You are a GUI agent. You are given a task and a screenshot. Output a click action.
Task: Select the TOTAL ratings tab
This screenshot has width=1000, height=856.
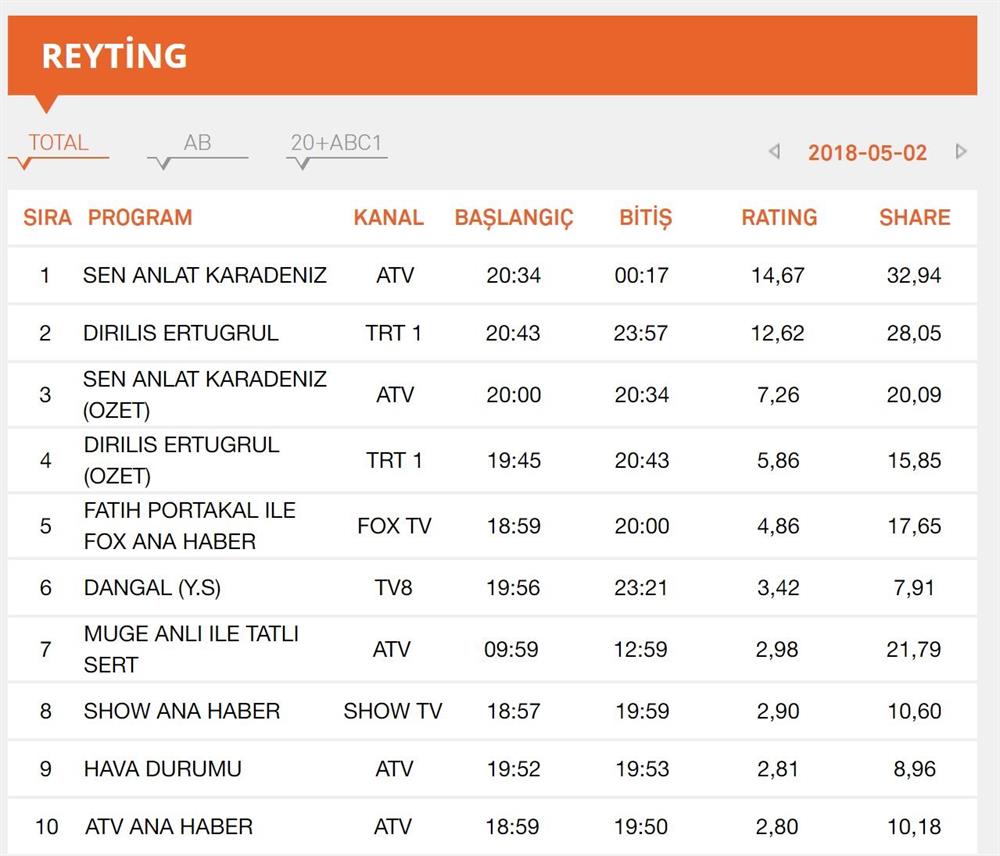pos(58,143)
